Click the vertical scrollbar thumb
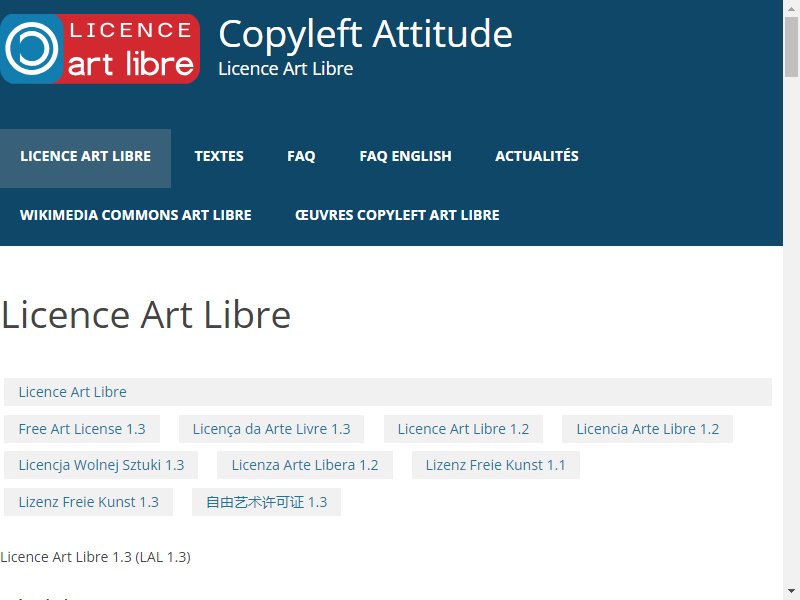 click(791, 47)
